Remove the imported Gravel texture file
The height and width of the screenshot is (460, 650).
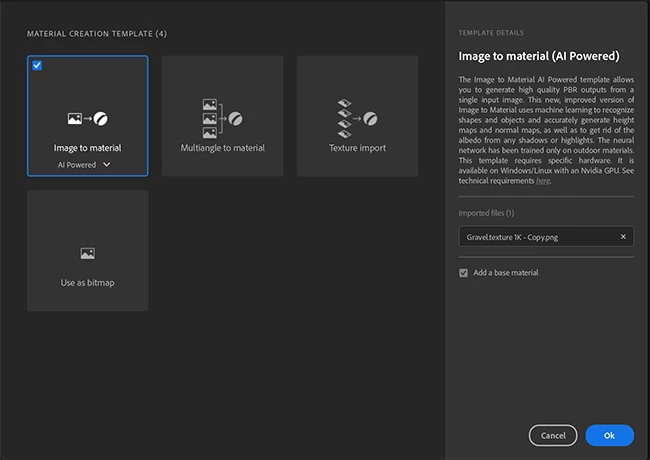tap(623, 237)
